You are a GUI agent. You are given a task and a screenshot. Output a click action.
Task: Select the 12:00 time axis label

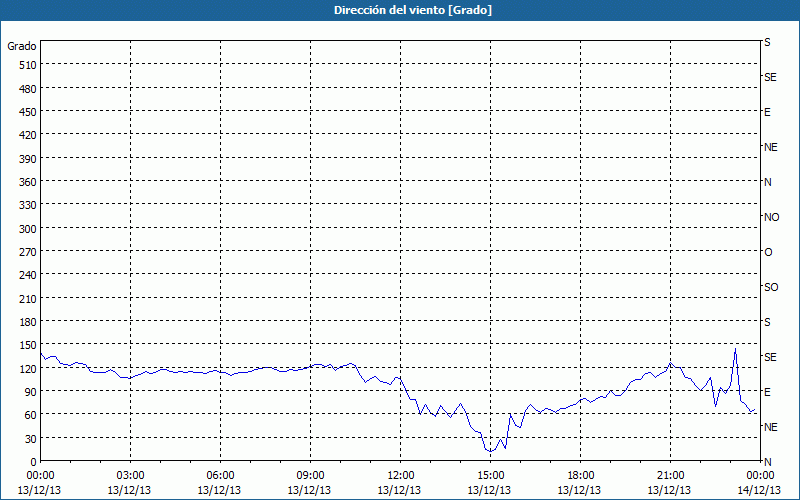(401, 476)
